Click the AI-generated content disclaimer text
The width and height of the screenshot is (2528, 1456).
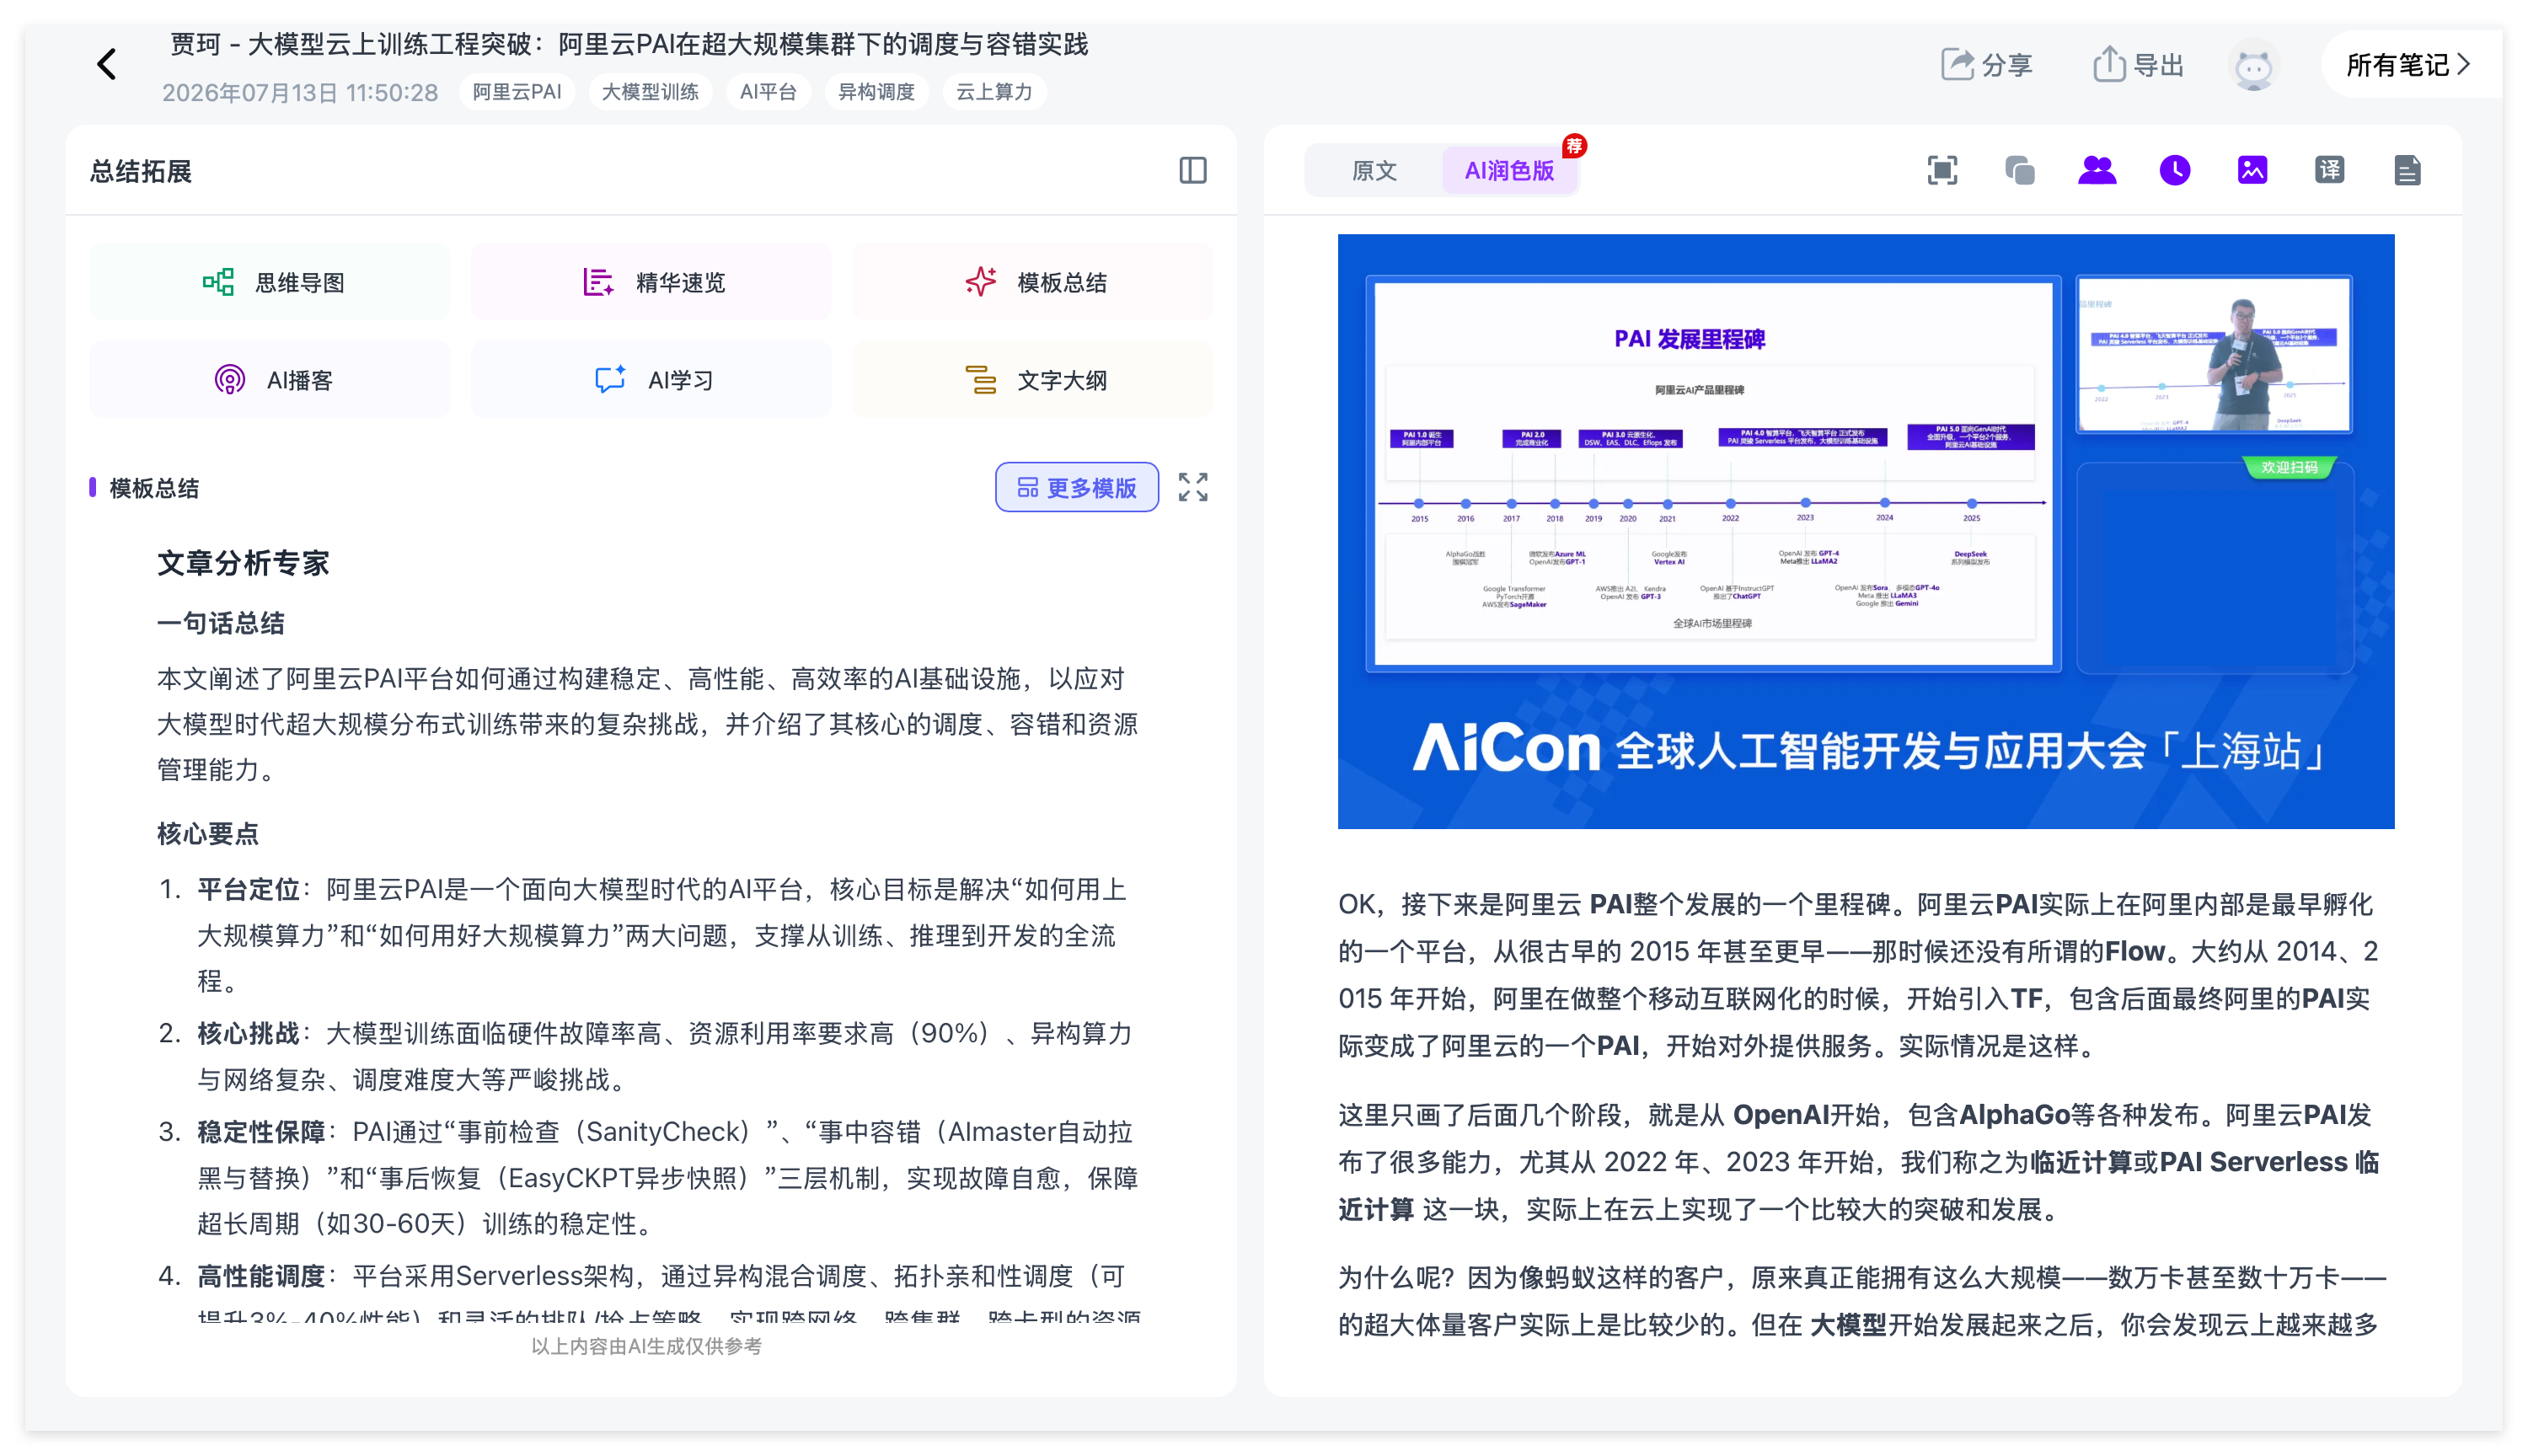[646, 1346]
